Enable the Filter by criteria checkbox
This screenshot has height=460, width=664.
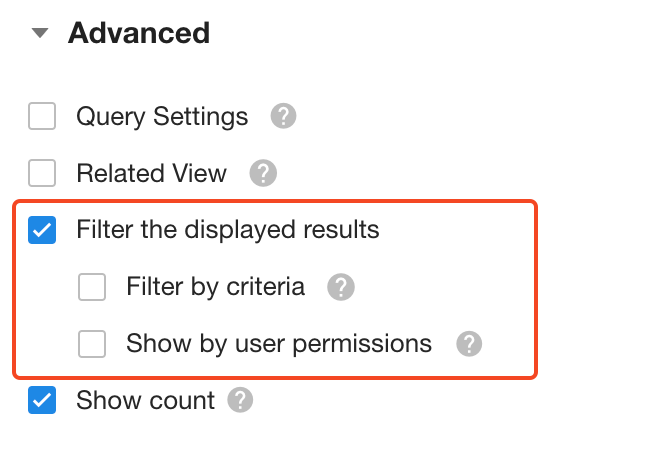click(x=92, y=288)
